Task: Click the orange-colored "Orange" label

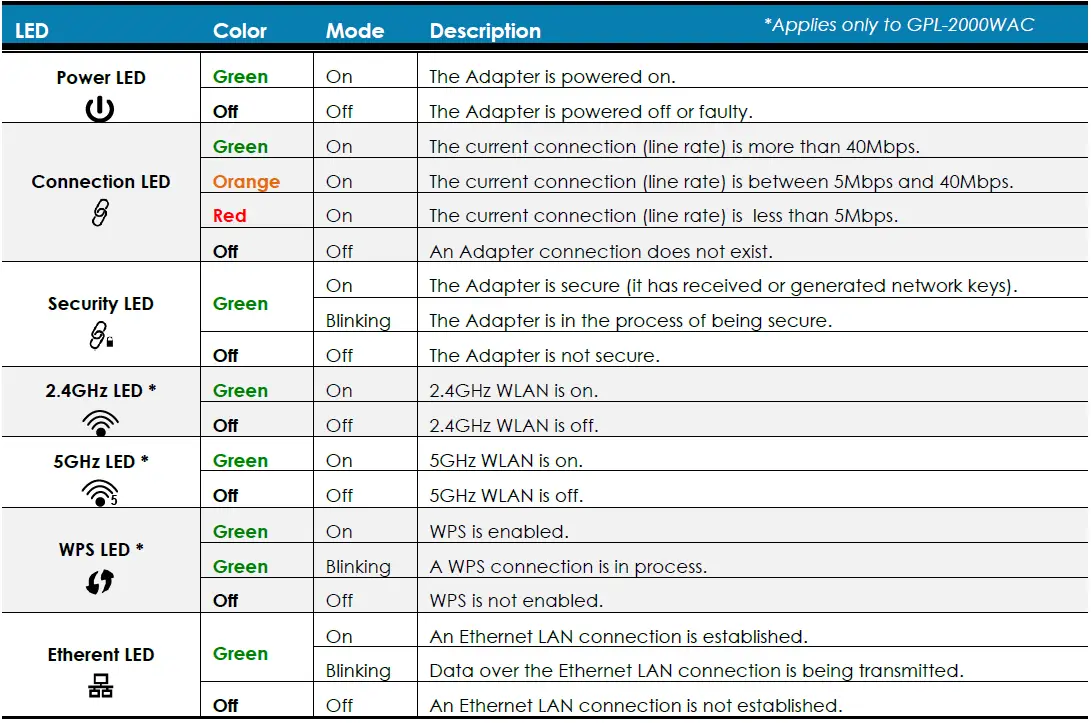Action: (246, 182)
